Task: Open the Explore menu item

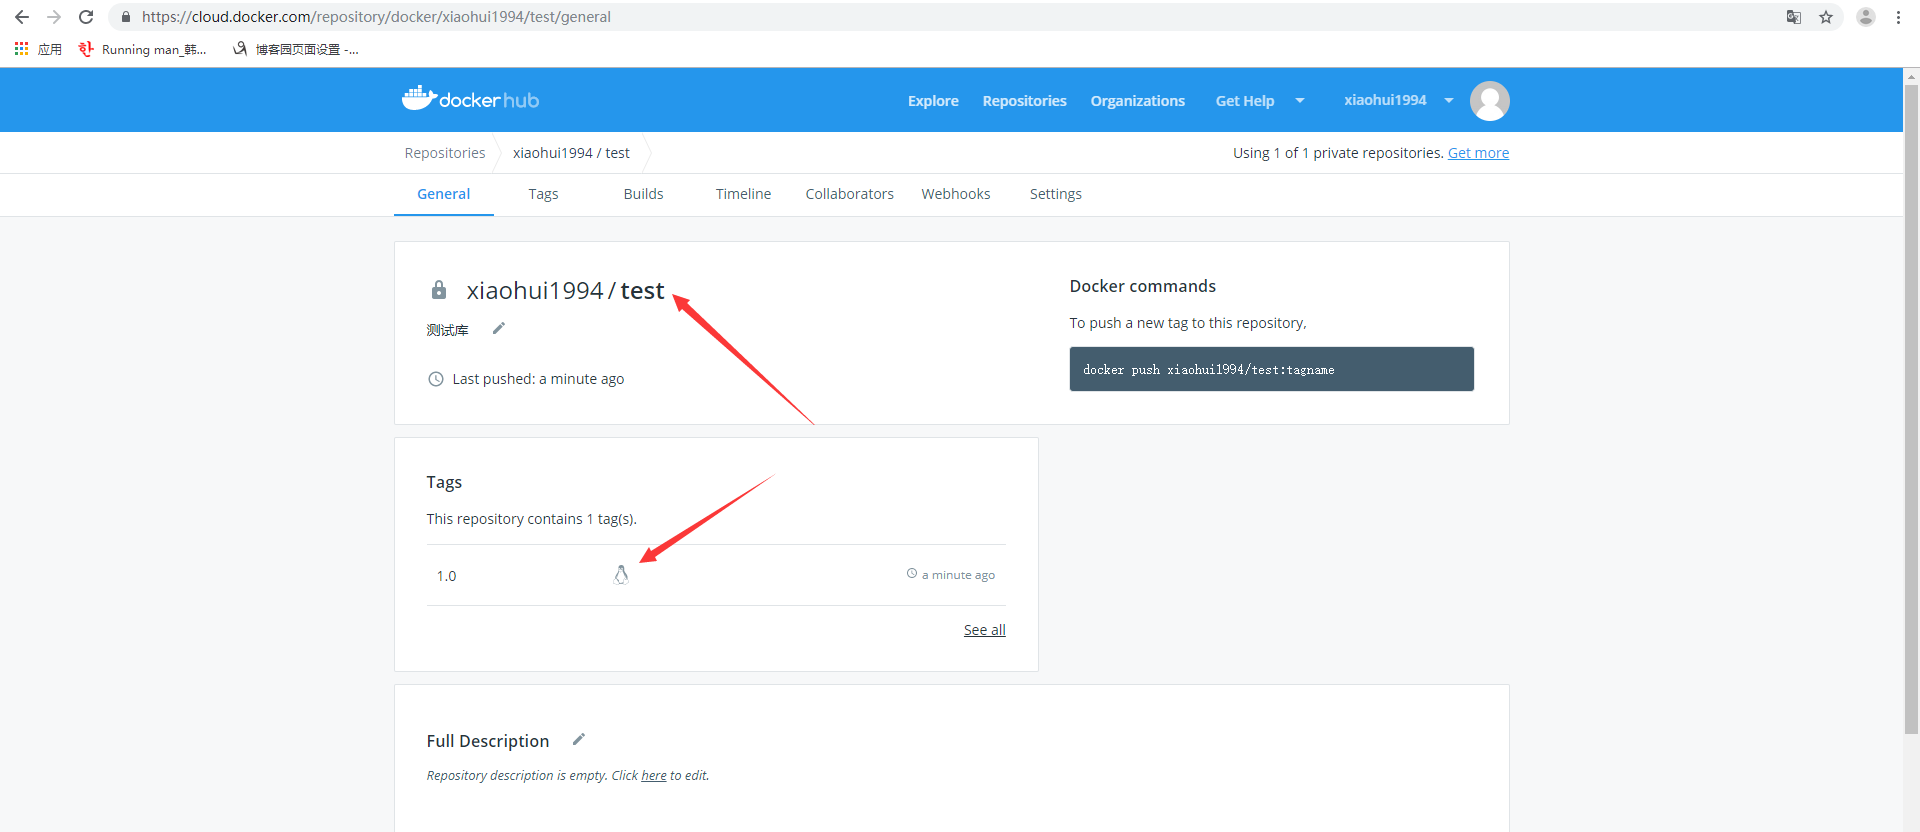Action: tap(933, 101)
